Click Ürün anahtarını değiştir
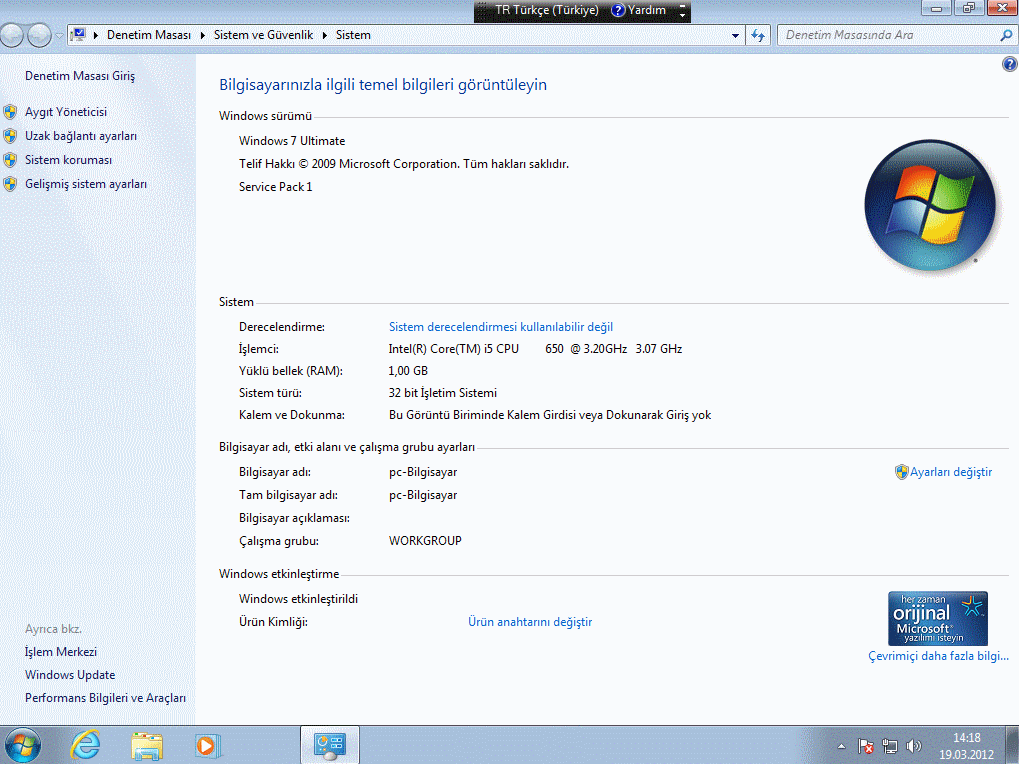Viewport: 1019px width, 764px height. coord(530,622)
